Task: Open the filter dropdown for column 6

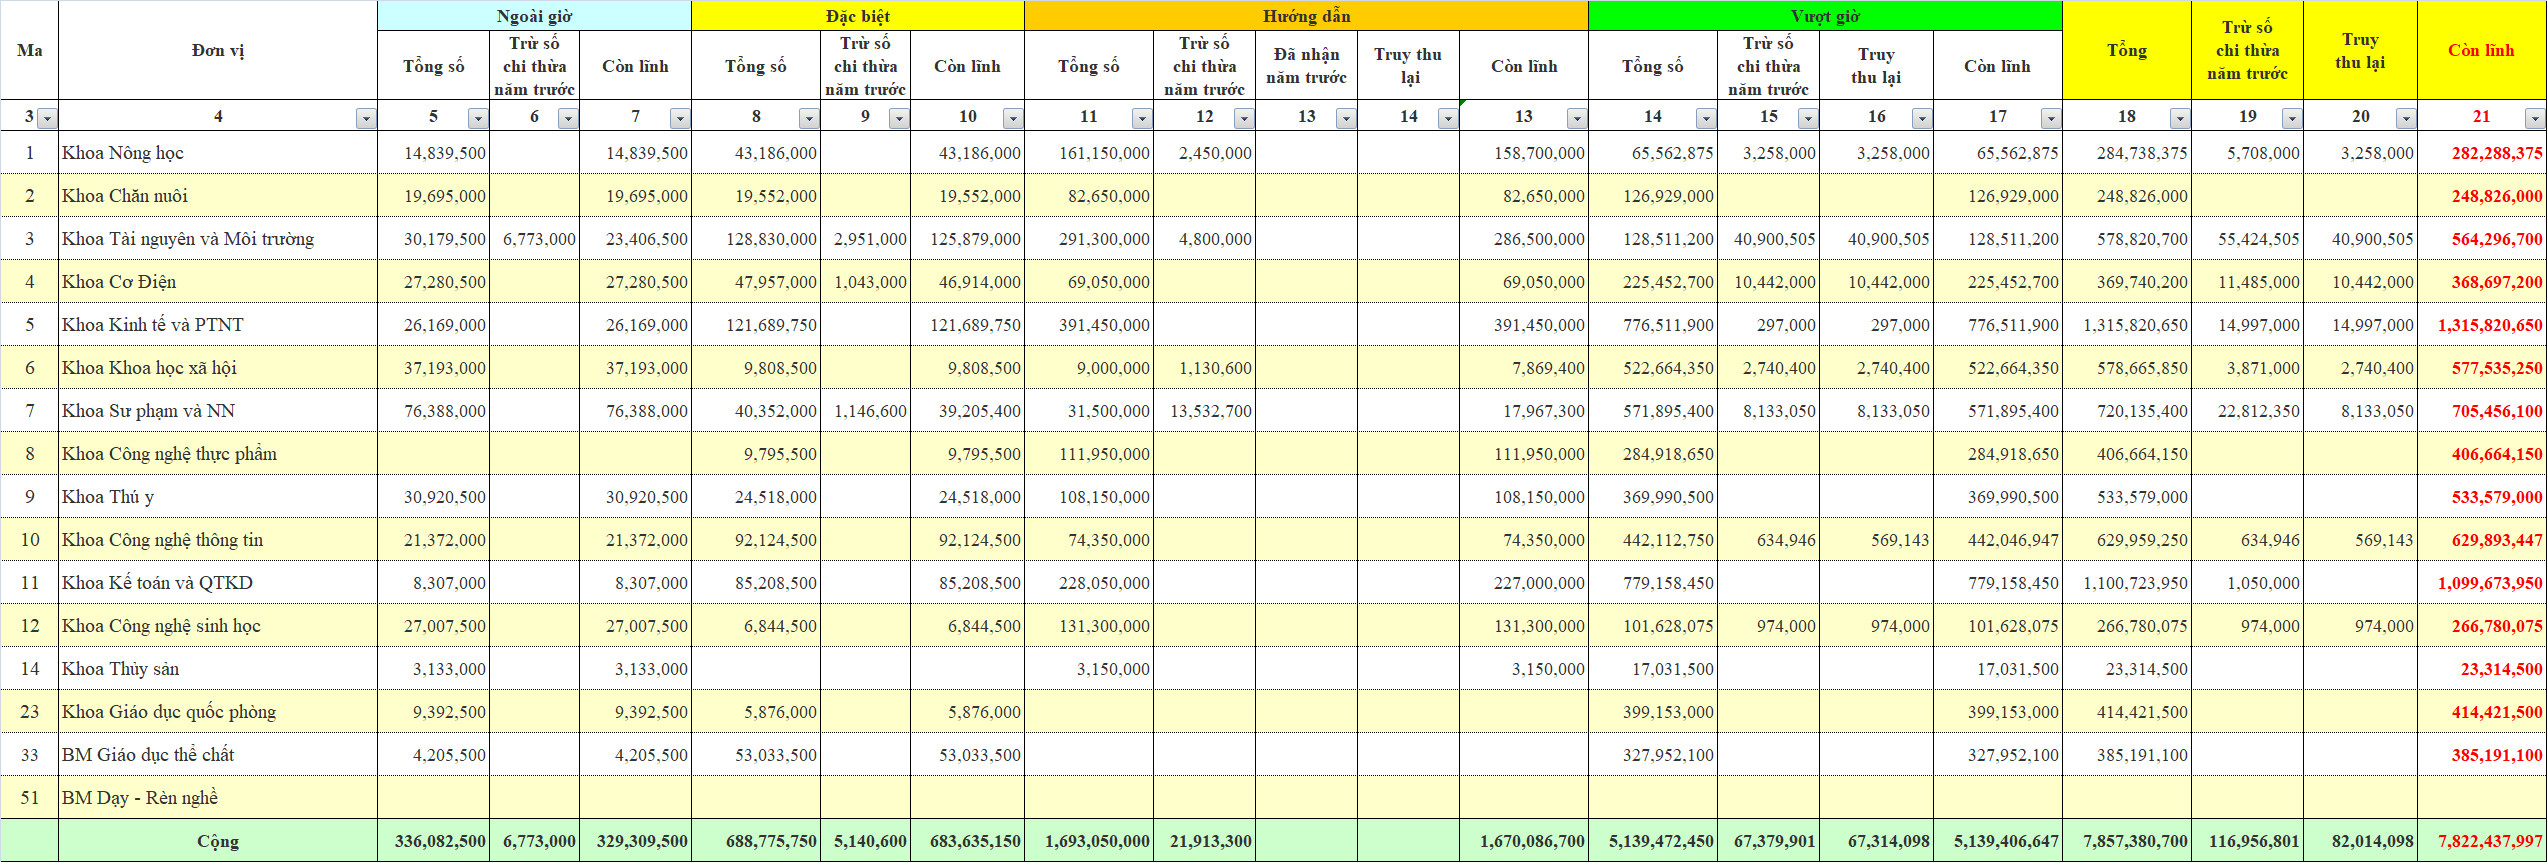Action: click(568, 118)
